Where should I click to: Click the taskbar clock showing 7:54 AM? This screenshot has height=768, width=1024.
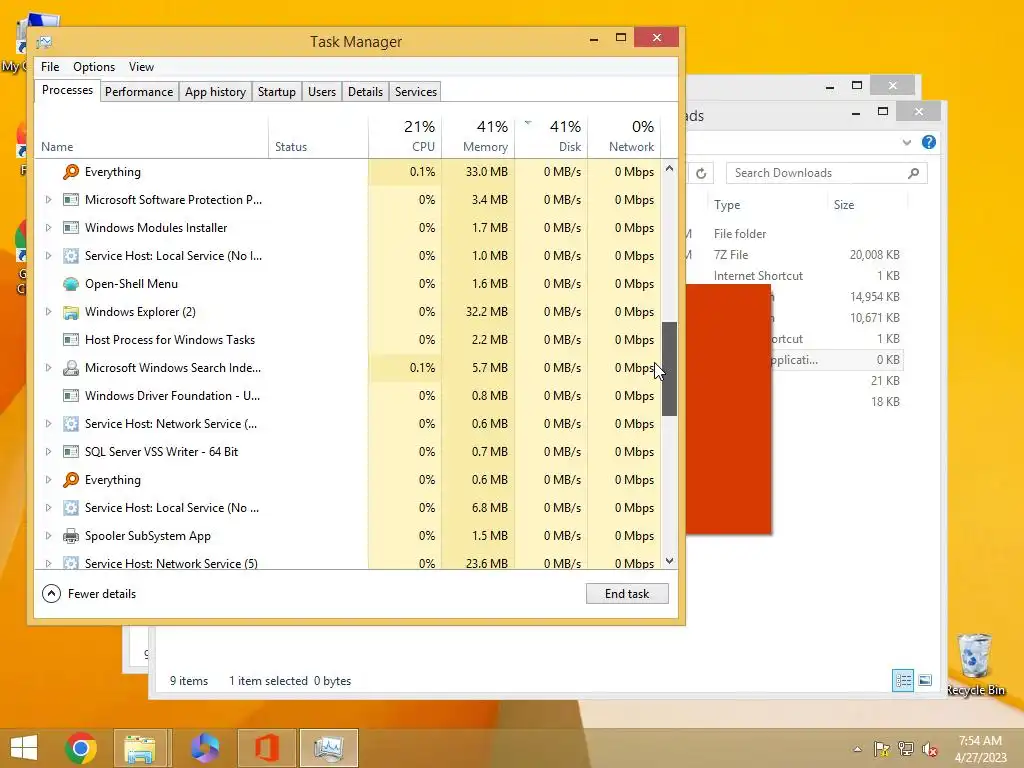tap(980, 749)
